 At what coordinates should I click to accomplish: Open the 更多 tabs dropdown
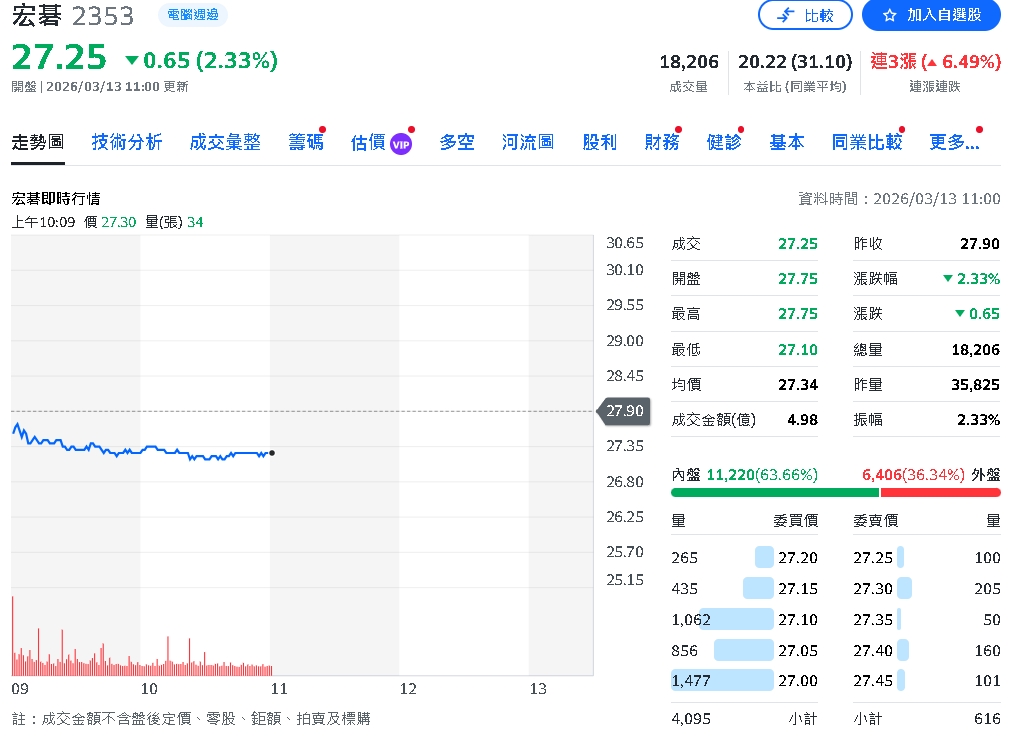click(954, 142)
